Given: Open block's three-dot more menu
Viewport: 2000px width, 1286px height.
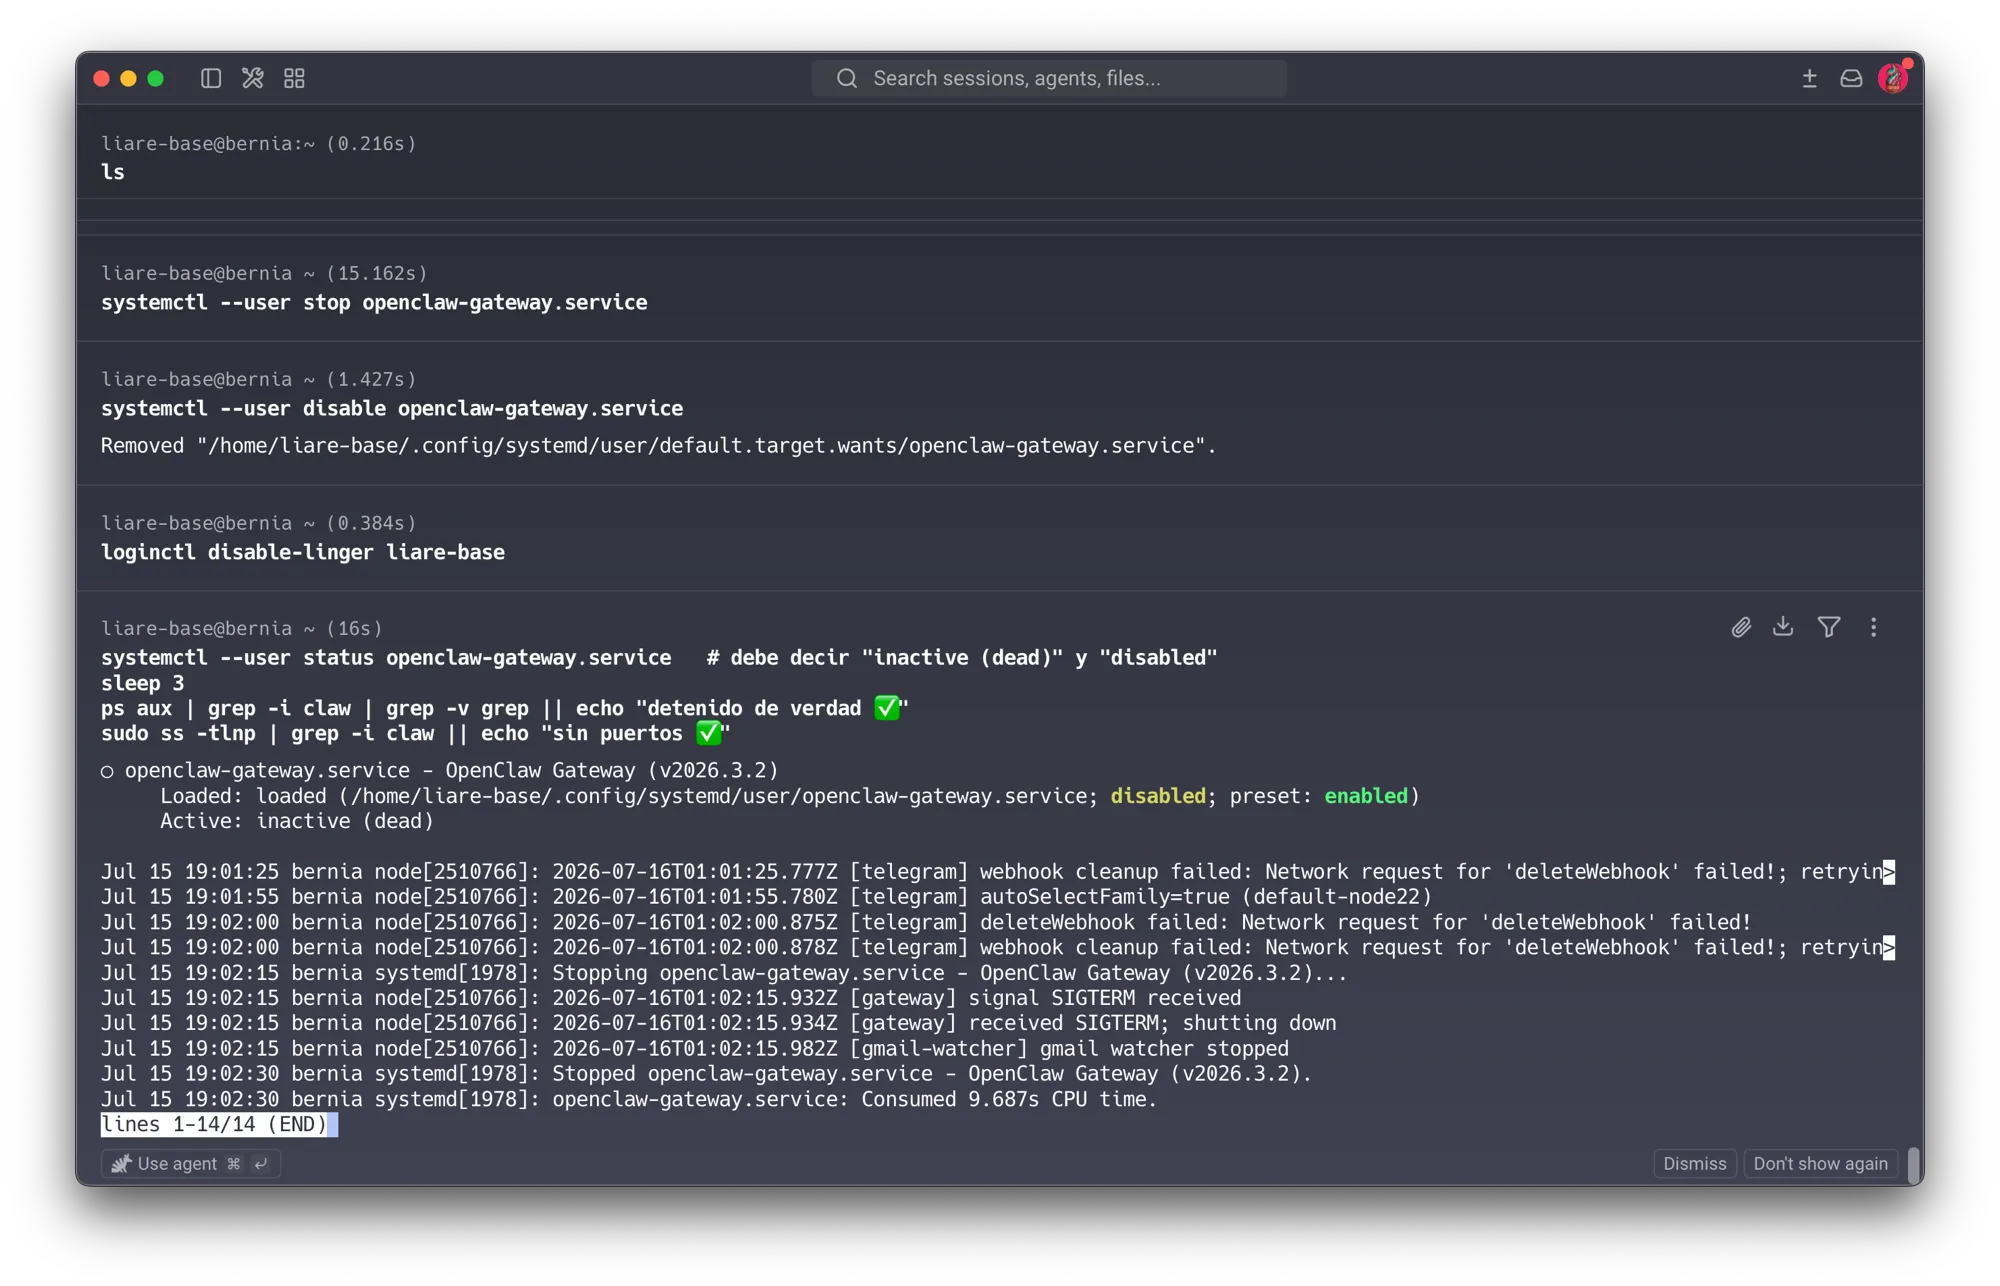Looking at the screenshot, I should click(x=1874, y=627).
